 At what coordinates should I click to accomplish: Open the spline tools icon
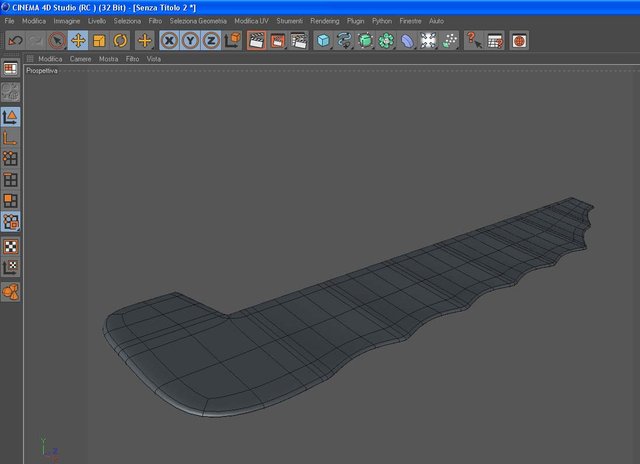344,40
